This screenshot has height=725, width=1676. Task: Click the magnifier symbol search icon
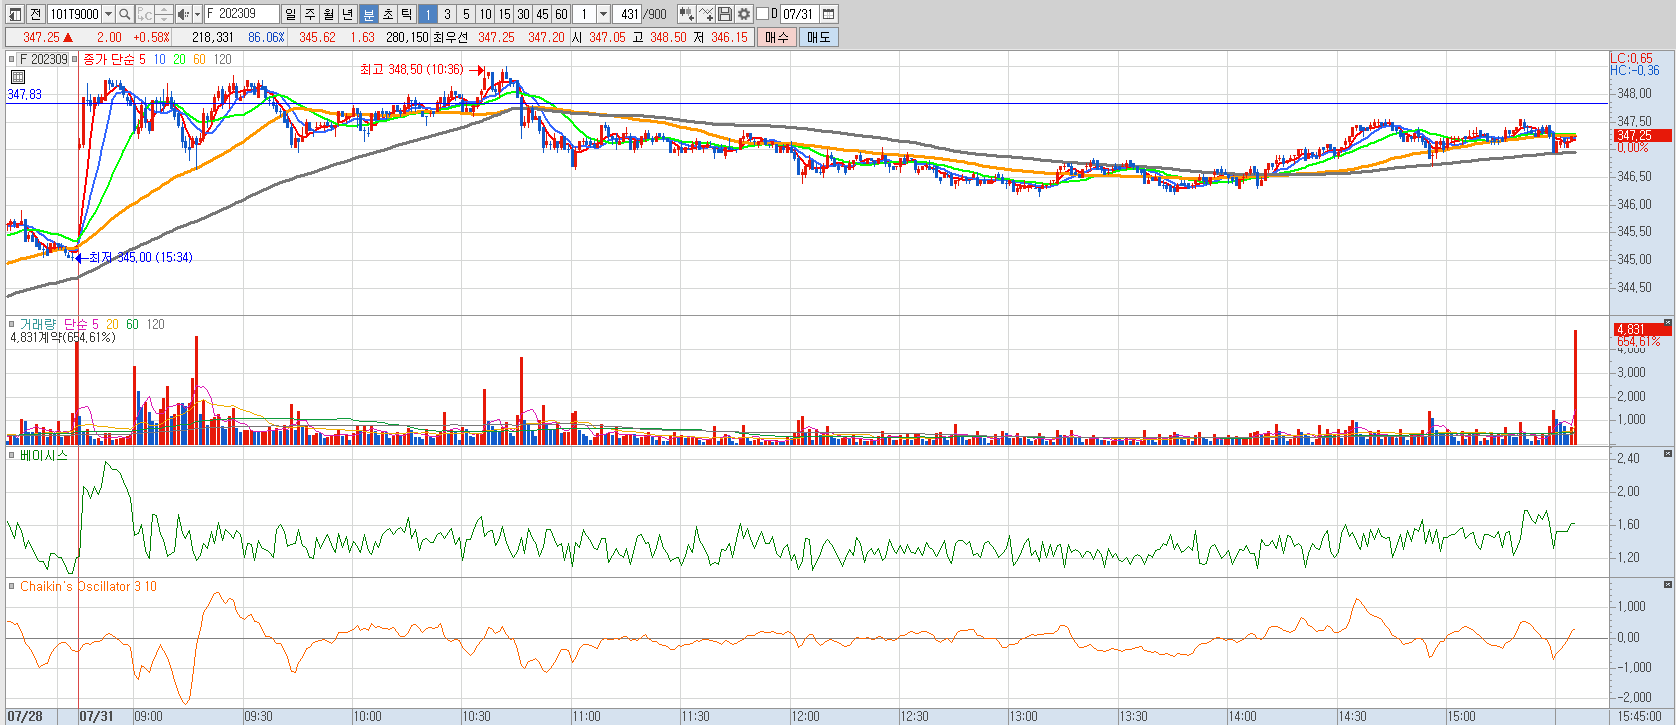[x=124, y=14]
